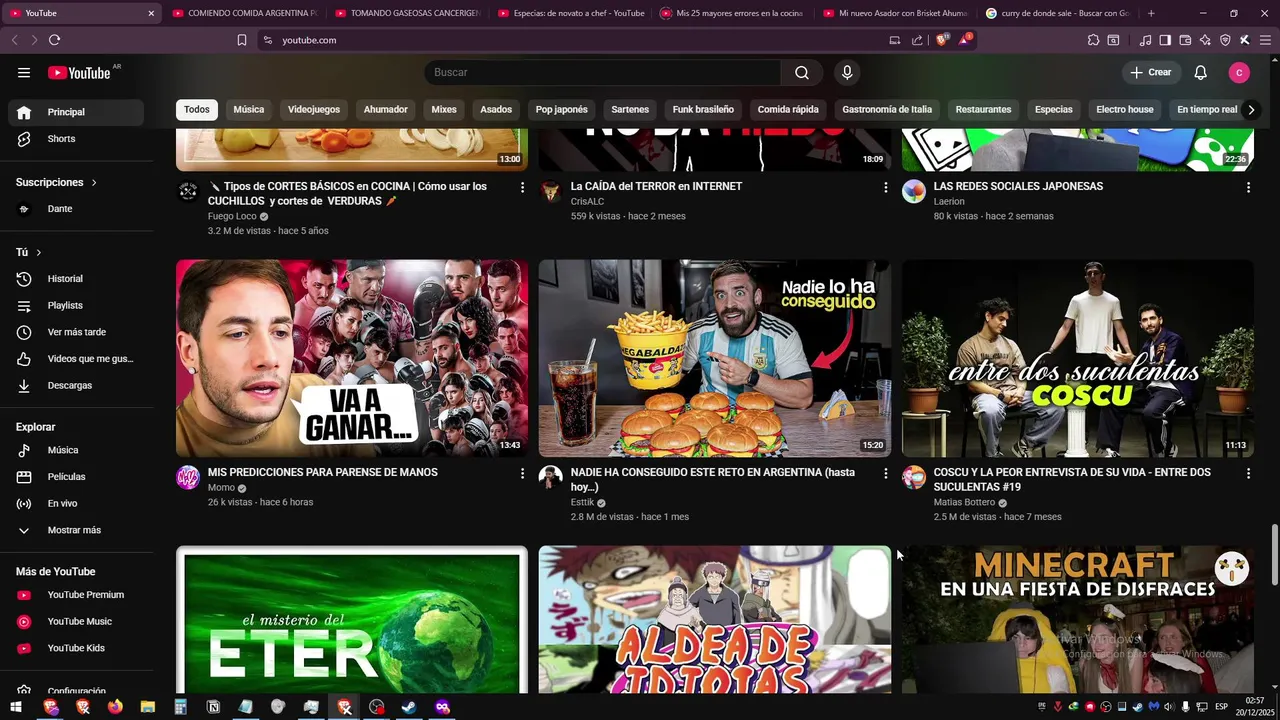Open Música under Explorar
1280x720 pixels.
(x=76, y=450)
